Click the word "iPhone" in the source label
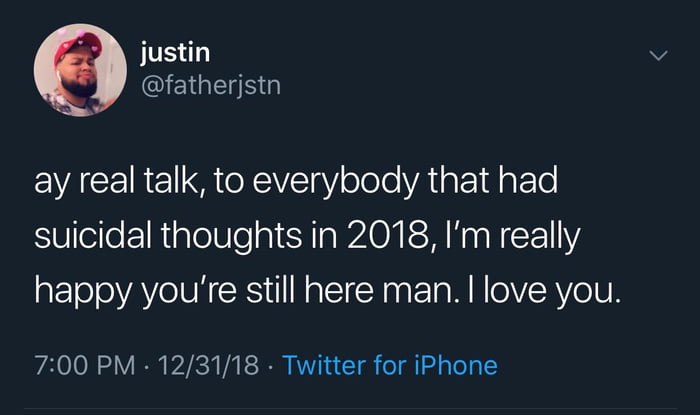Screen dimensions: 700x415 coord(456,365)
